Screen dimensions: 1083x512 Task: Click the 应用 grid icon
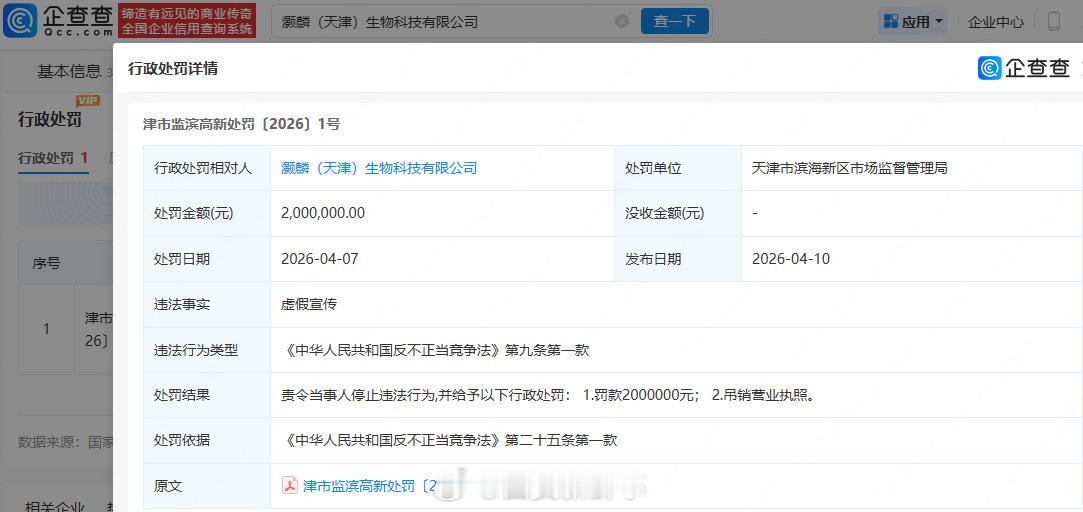point(891,21)
